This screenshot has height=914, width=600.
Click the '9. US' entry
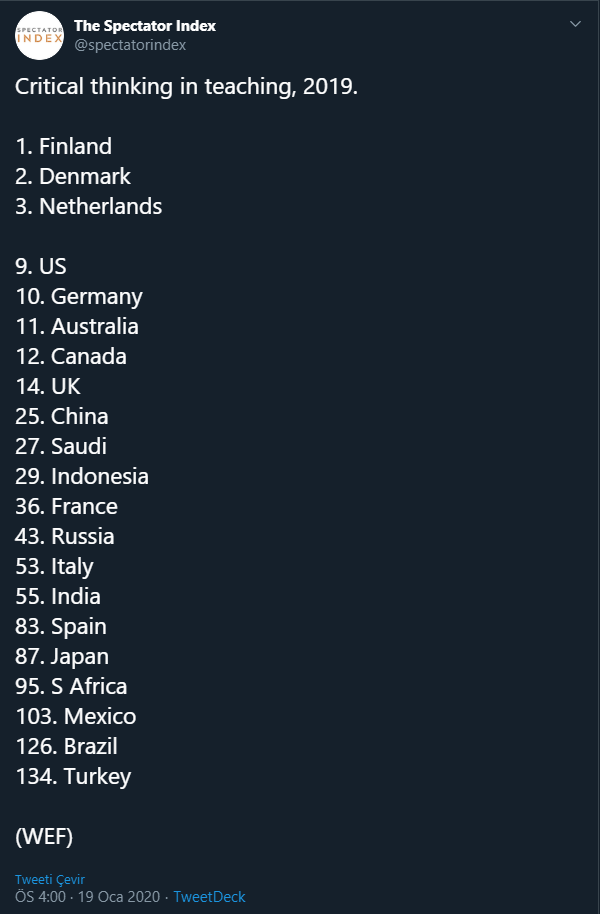pyautogui.click(x=41, y=266)
